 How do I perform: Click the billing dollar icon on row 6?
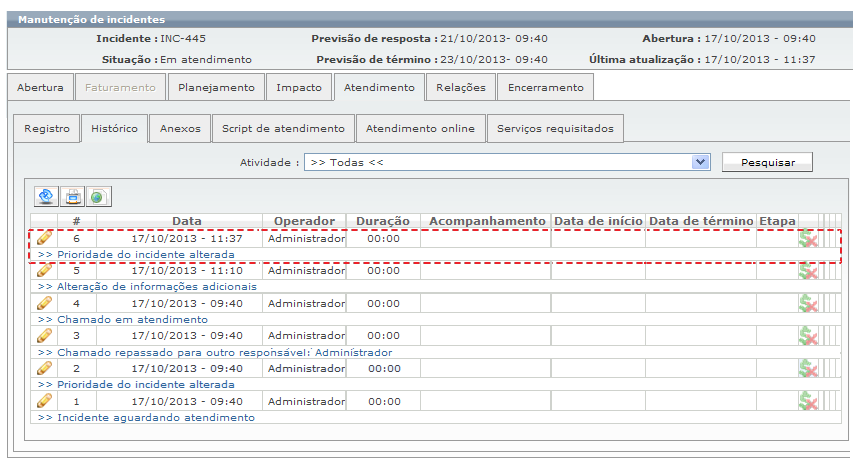[x=808, y=238]
